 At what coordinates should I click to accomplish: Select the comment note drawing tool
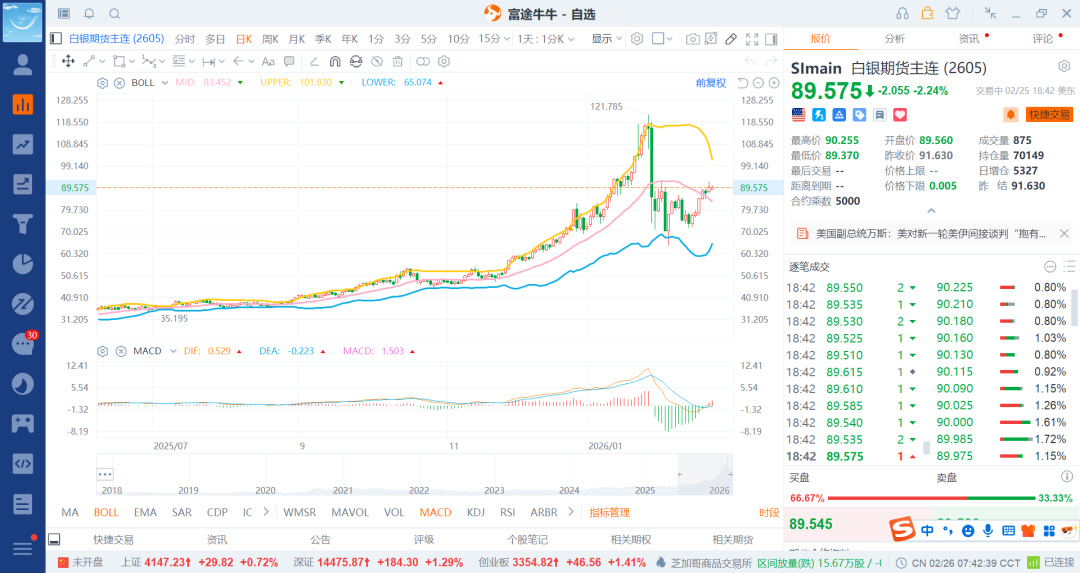coord(289,61)
